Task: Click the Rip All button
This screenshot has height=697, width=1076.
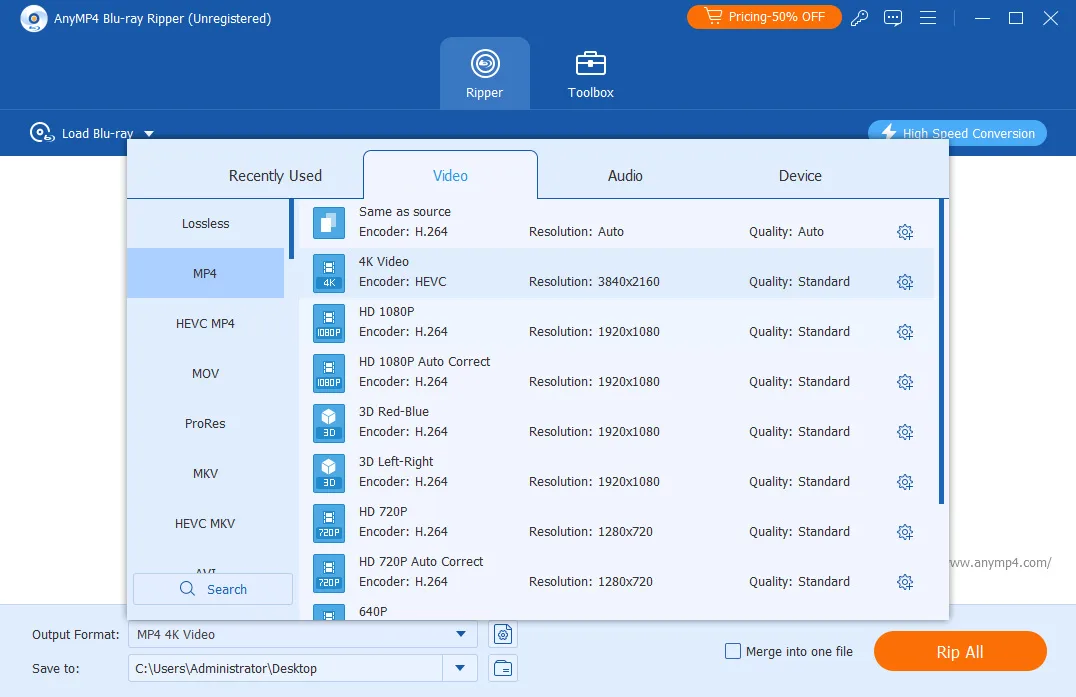Action: click(x=960, y=652)
